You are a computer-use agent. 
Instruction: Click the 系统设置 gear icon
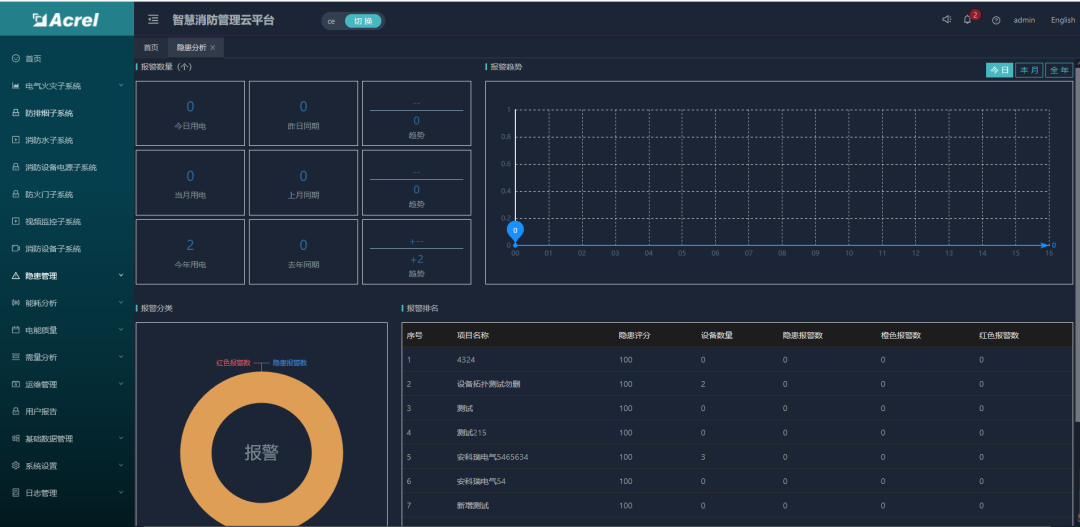coord(16,466)
